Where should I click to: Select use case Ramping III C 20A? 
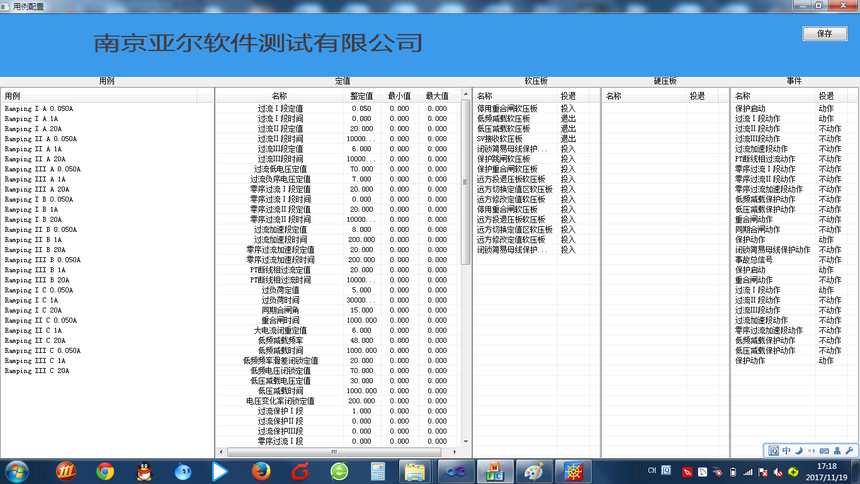tap(38, 371)
